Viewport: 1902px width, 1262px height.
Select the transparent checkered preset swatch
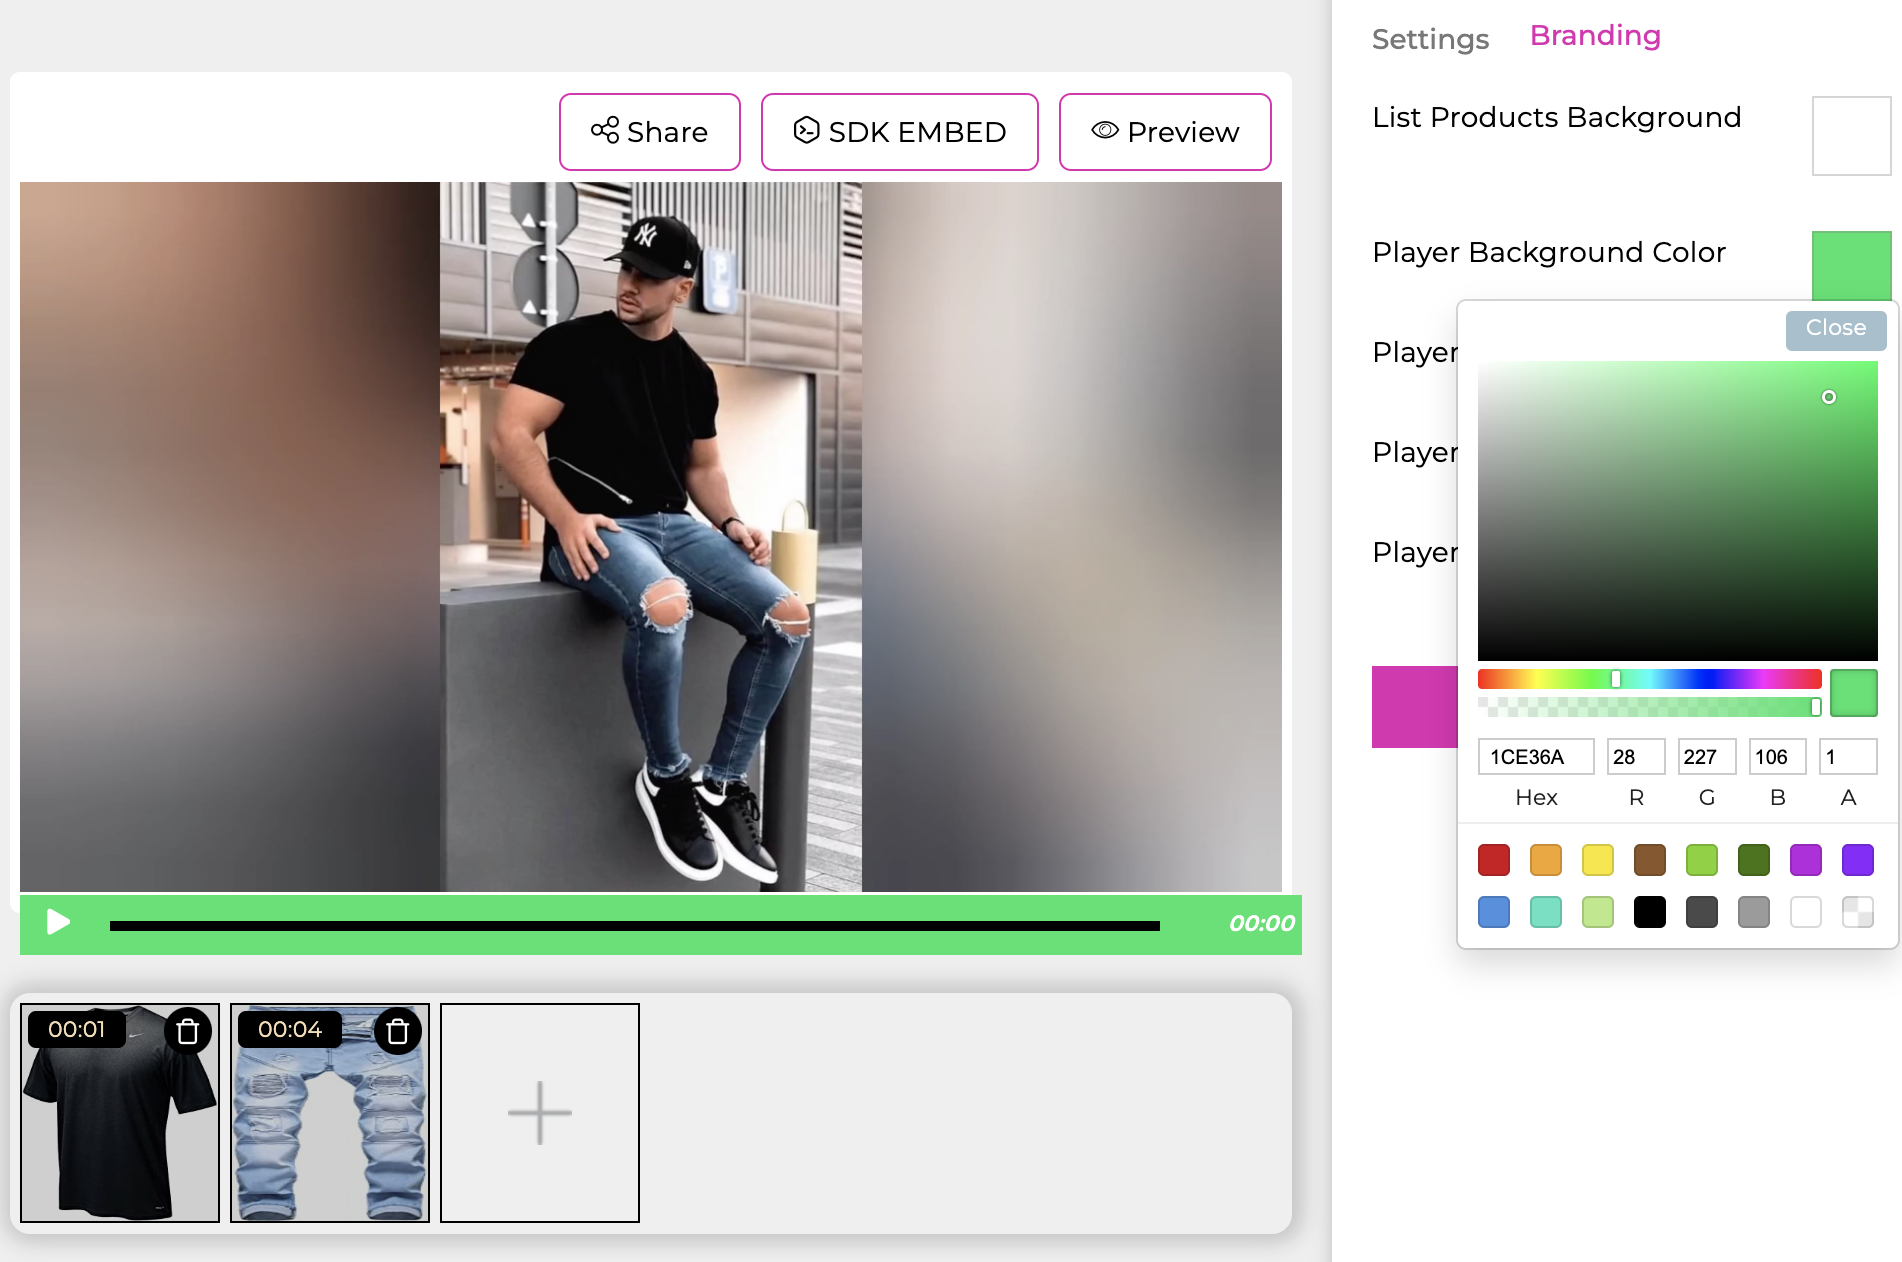(x=1858, y=912)
